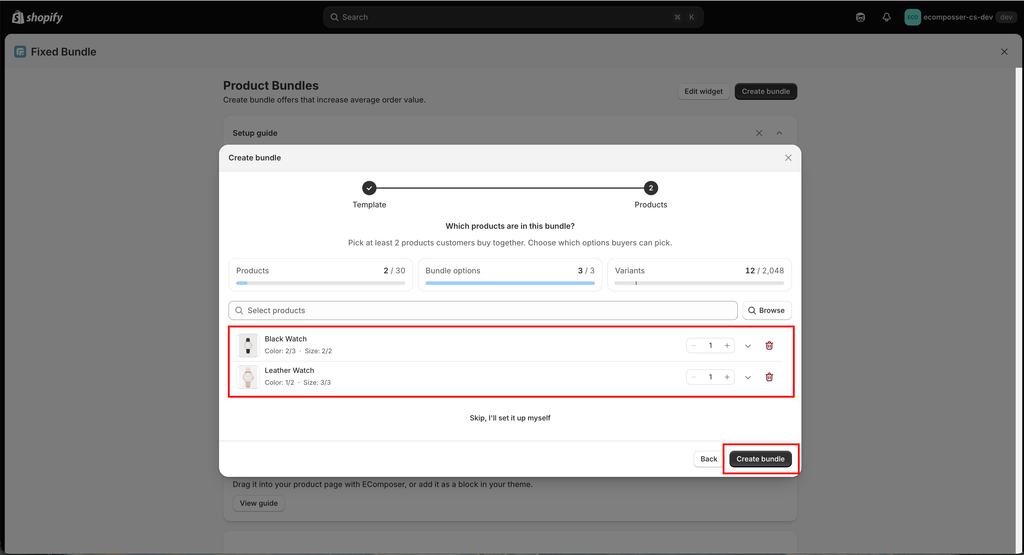Click Create bundle button in page header
1024x555 pixels.
coord(765,91)
